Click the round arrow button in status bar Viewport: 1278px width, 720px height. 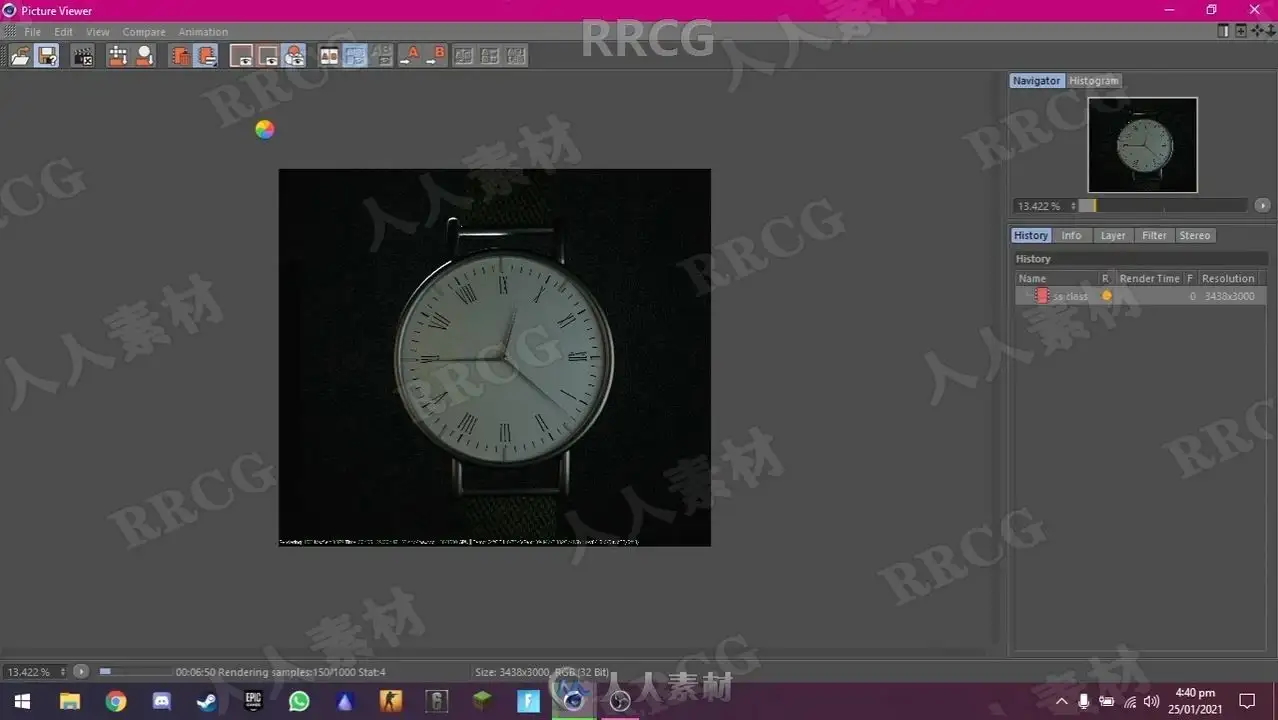[x=82, y=672]
